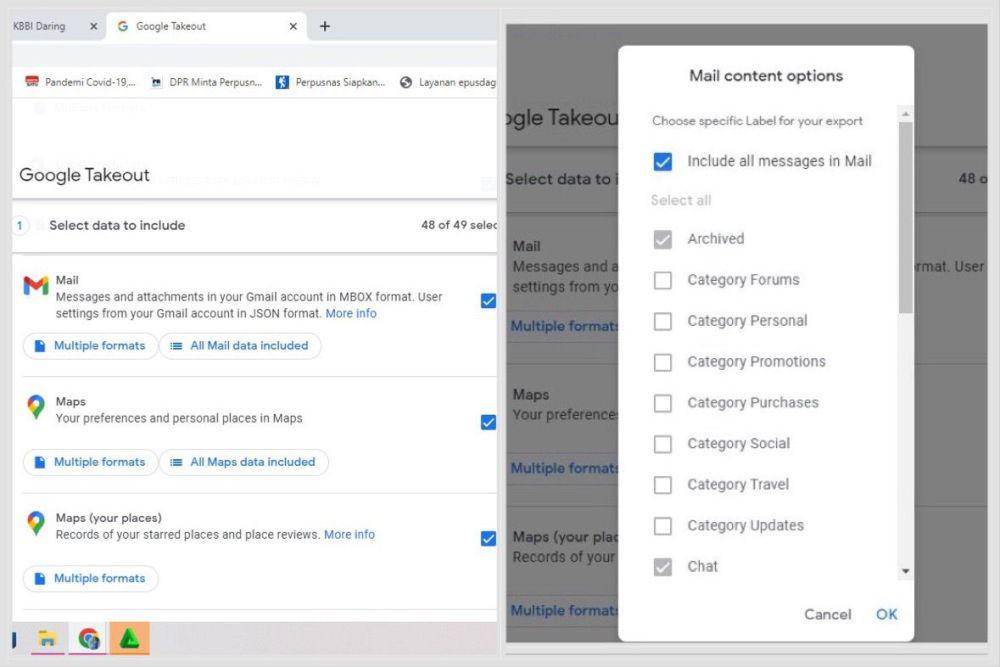Open File Explorer from the taskbar
The image size is (1000, 667).
pos(47,638)
